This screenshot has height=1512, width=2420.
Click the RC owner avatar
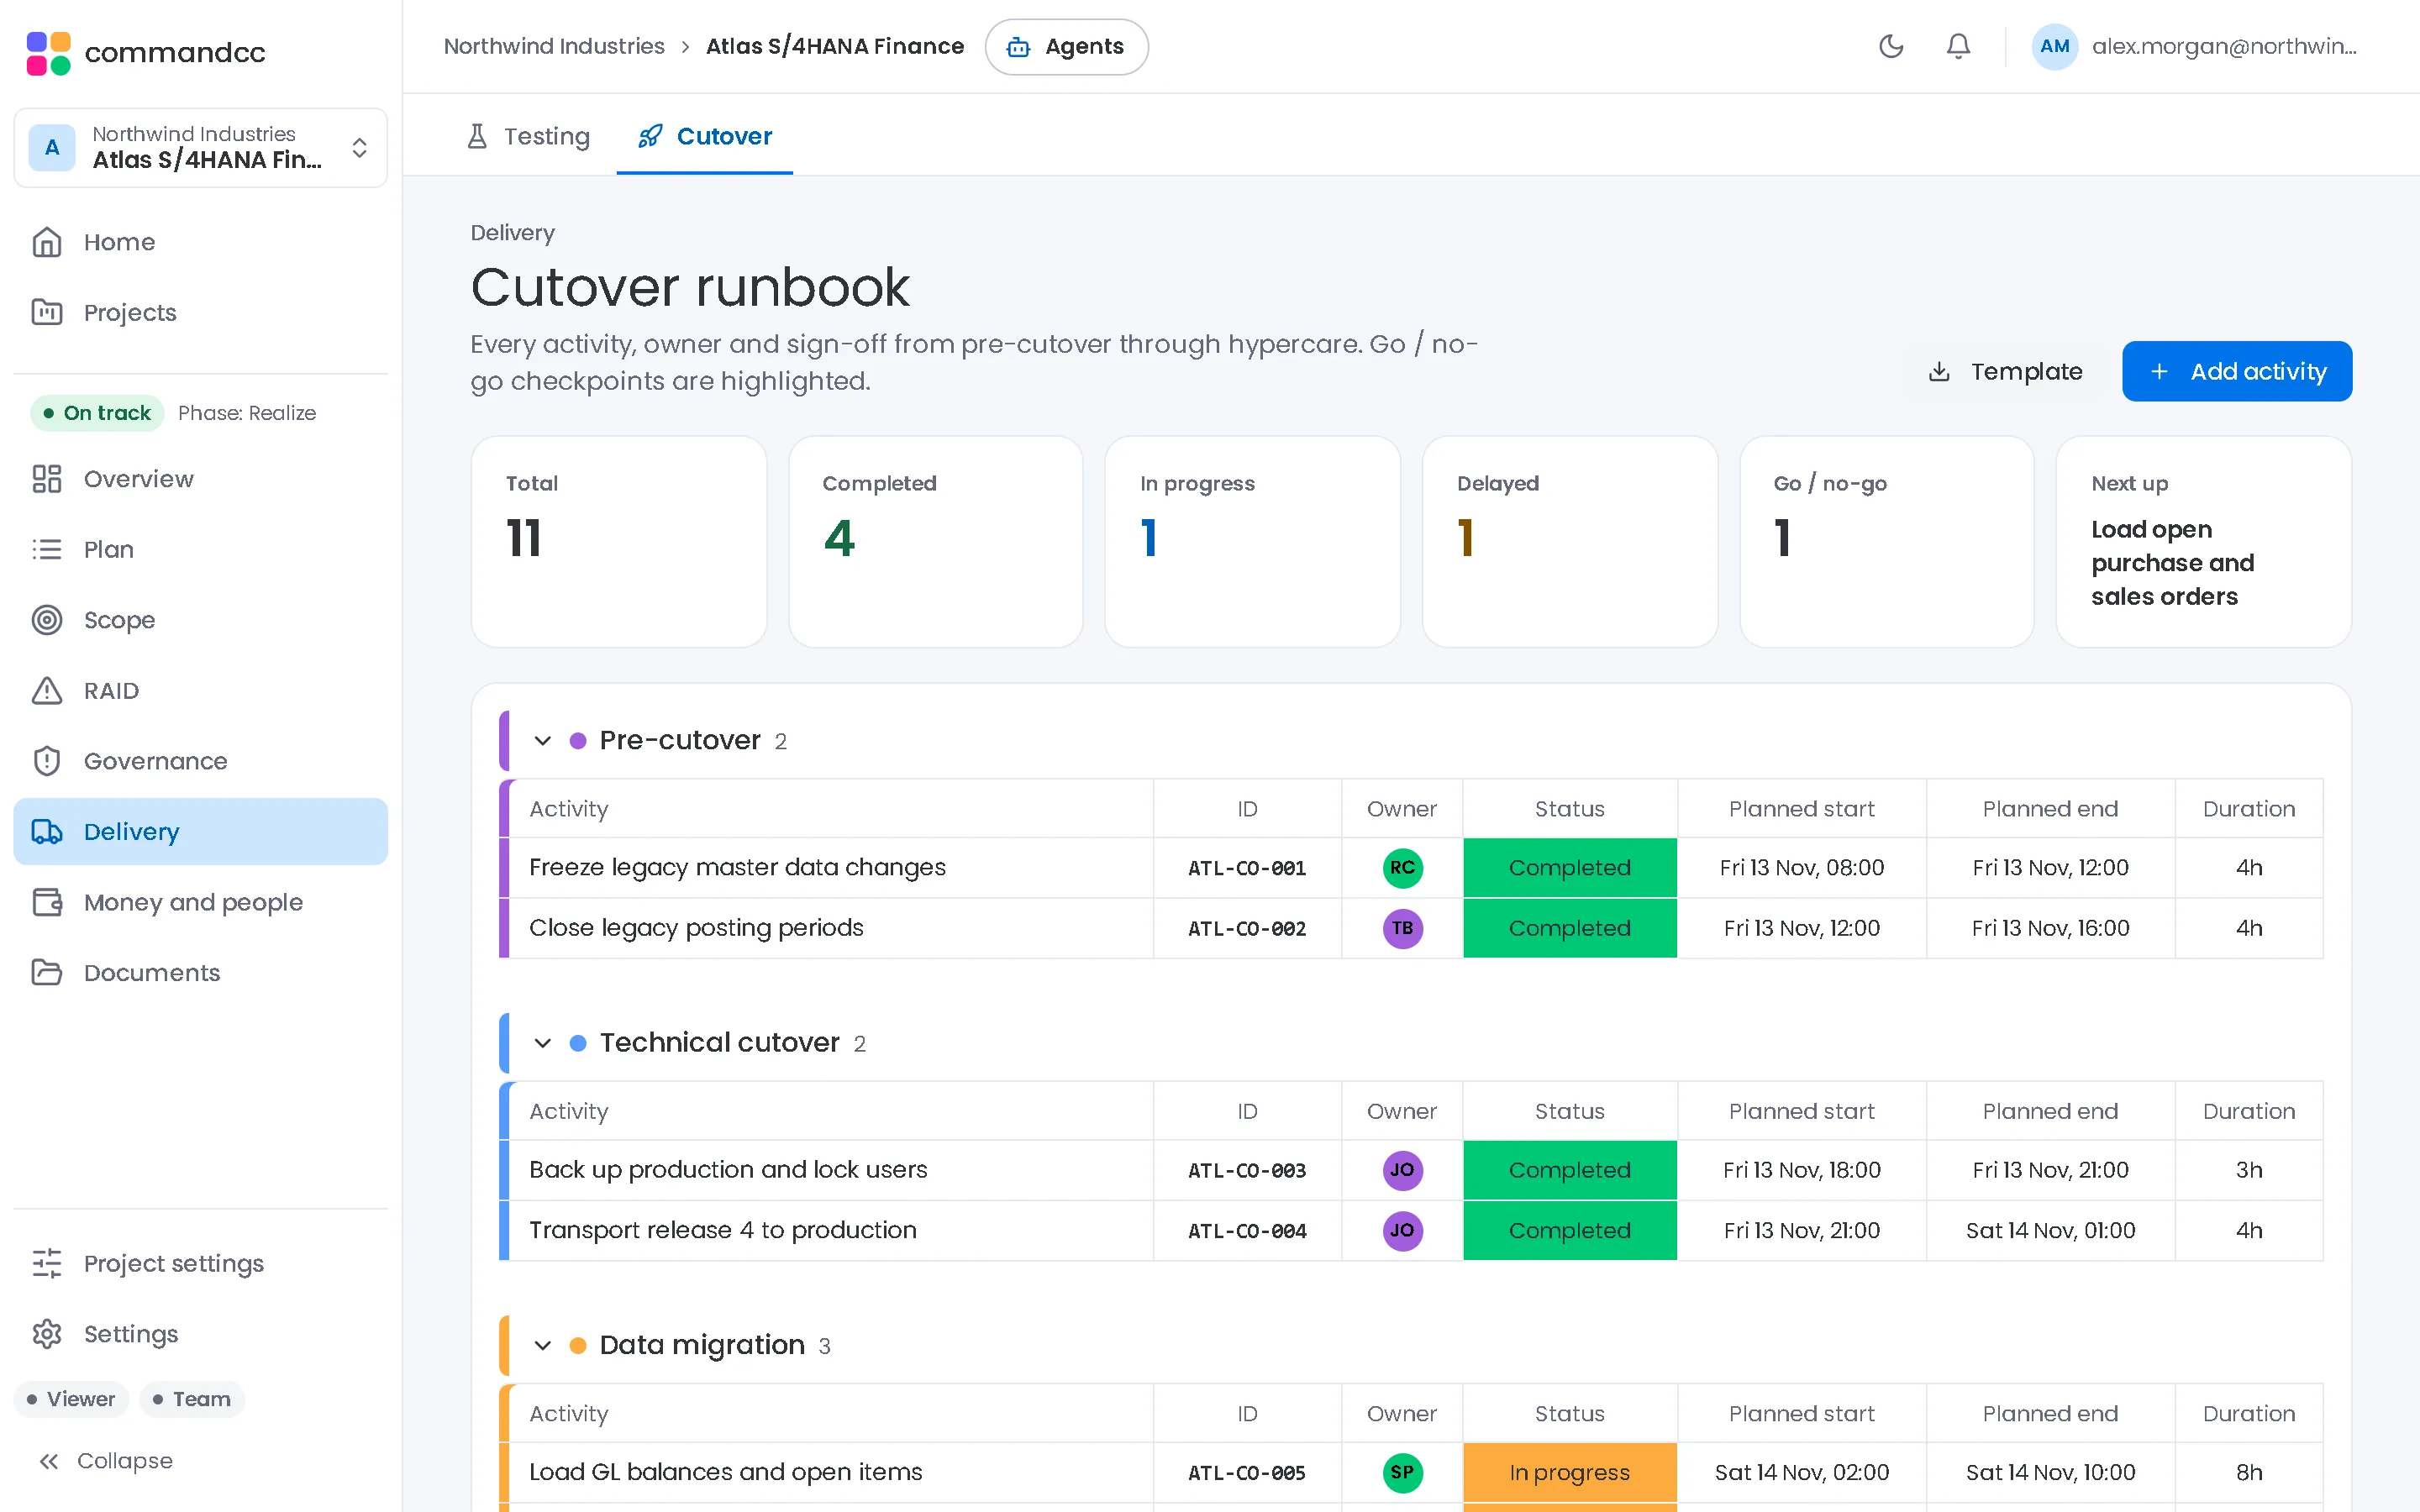(1402, 868)
